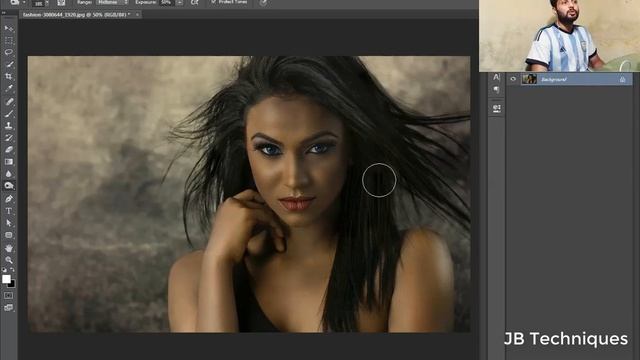Image resolution: width=640 pixels, height=360 pixels.
Task: Select the Crop tool
Action: (x=9, y=76)
